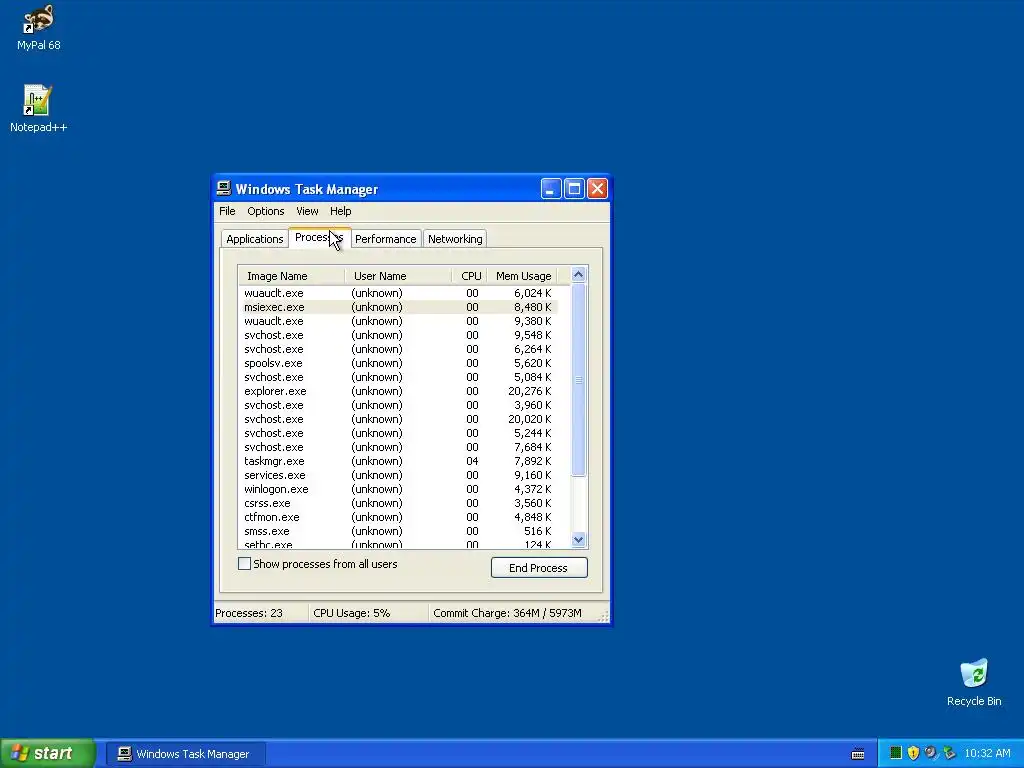Open the Help menu
The height and width of the screenshot is (768, 1024).
click(x=340, y=211)
